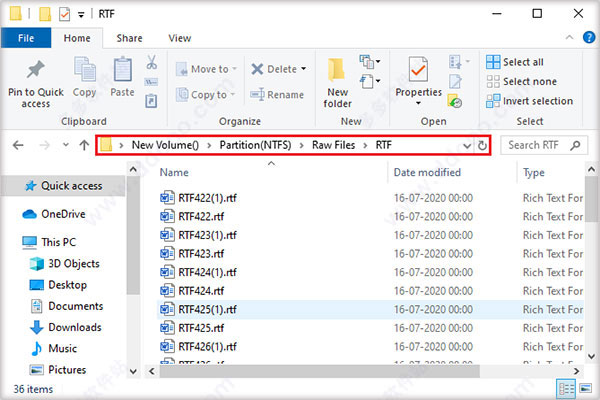Select the Home ribbon tab
Image resolution: width=600 pixels, height=400 pixels.
tap(77, 38)
